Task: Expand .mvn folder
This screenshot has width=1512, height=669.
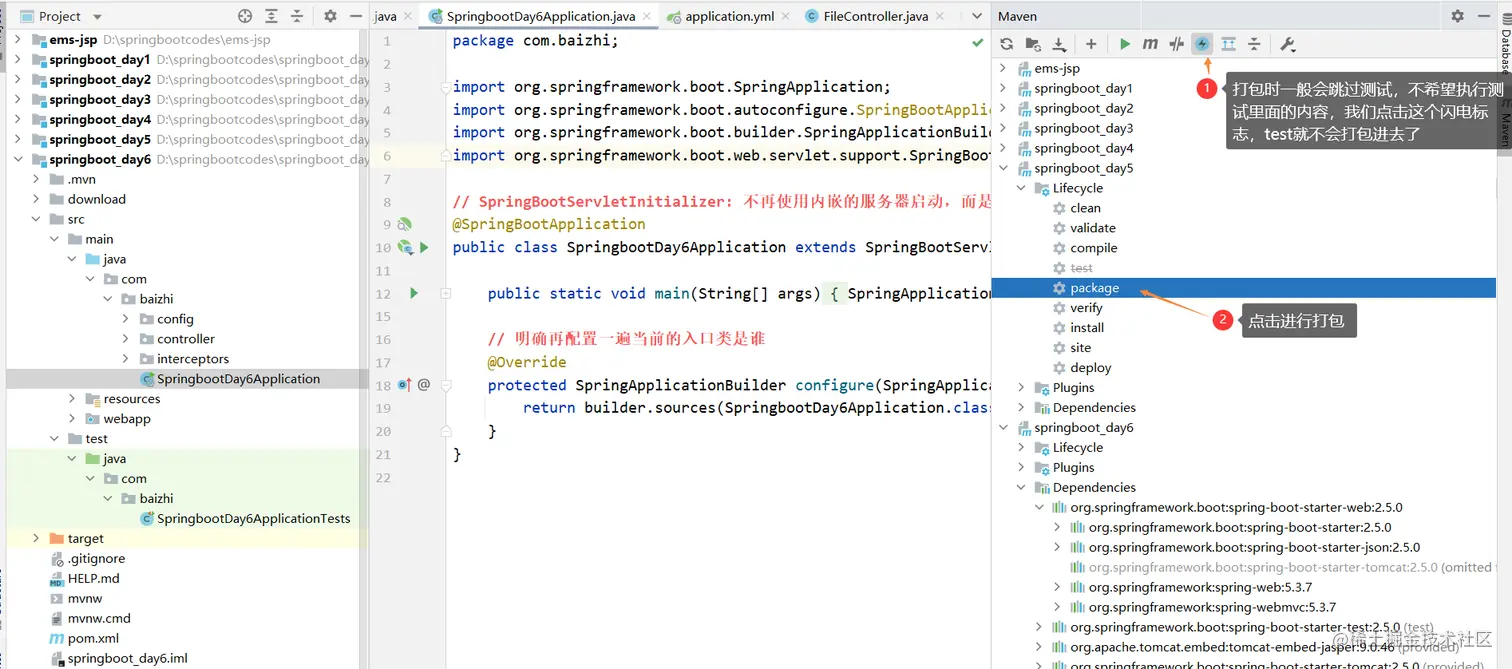Action: pyautogui.click(x=36, y=179)
